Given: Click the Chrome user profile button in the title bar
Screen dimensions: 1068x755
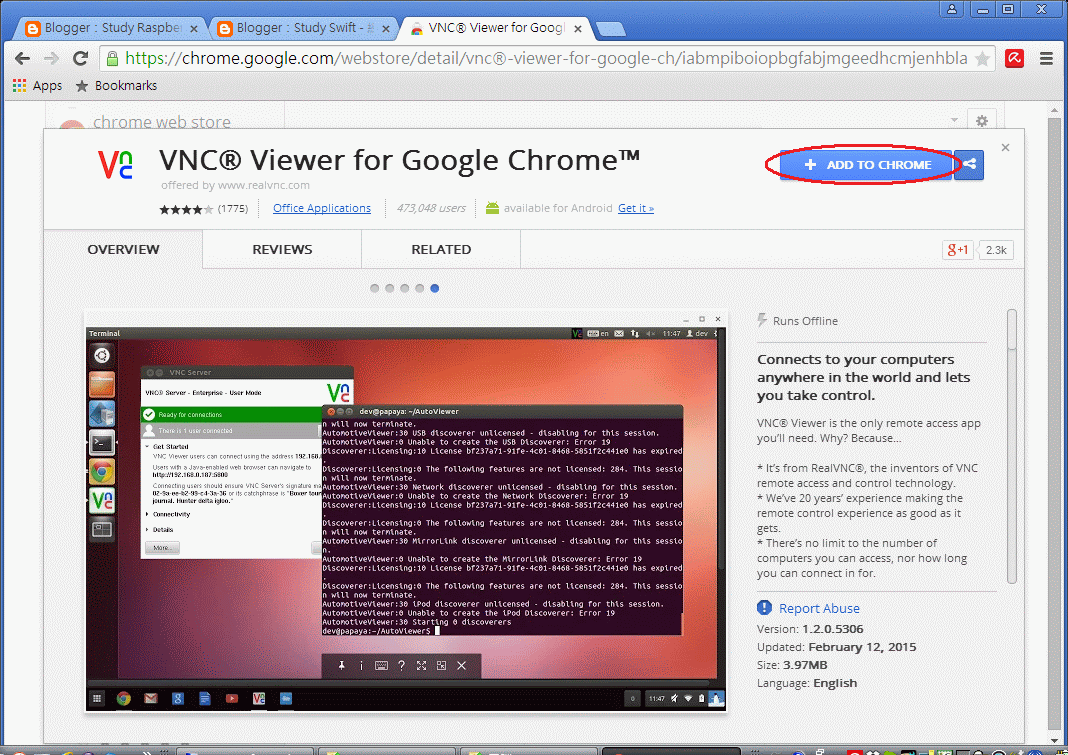Looking at the screenshot, I should tap(952, 10).
